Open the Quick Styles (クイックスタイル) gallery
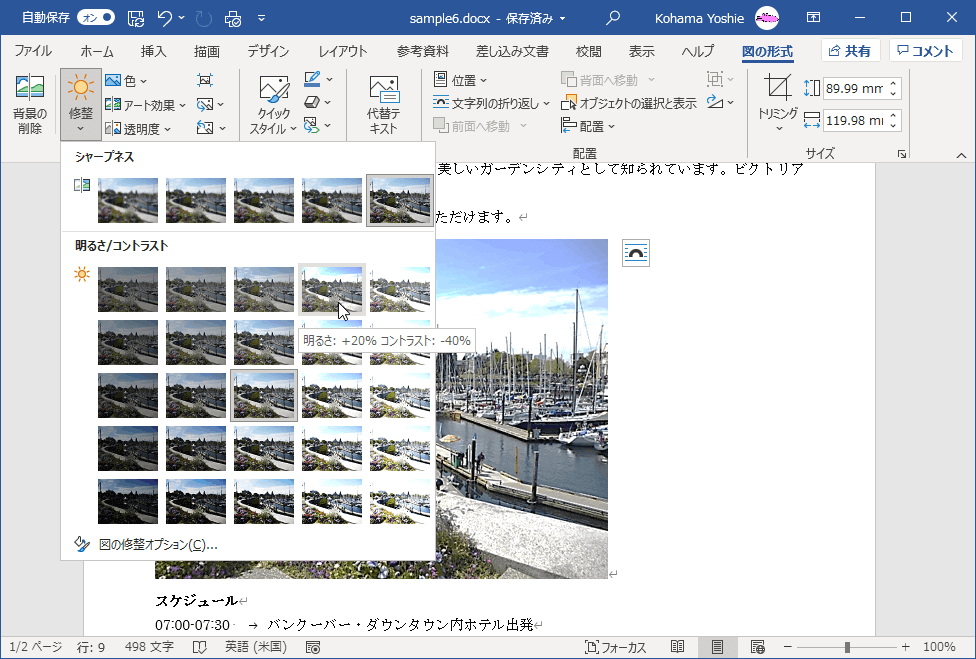Image resolution: width=976 pixels, height=659 pixels. point(274,105)
